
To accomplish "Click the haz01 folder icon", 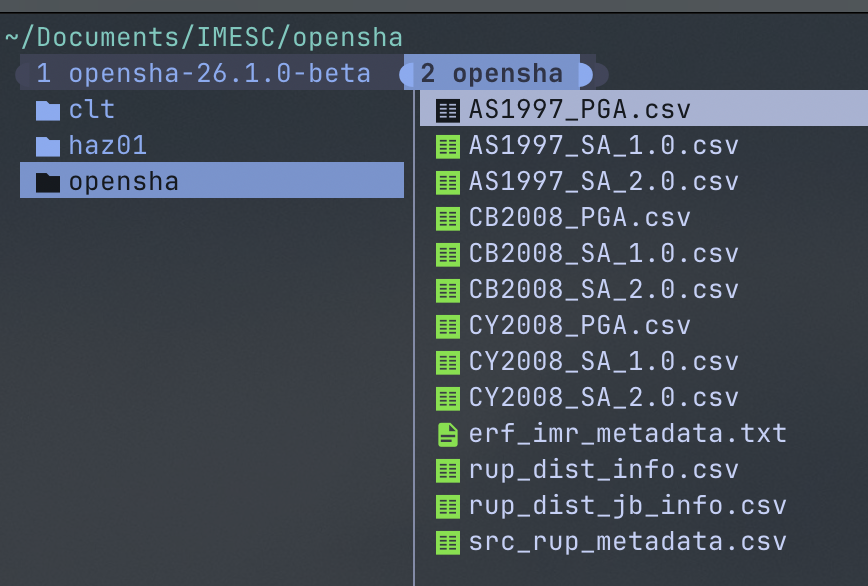I will click(x=48, y=146).
